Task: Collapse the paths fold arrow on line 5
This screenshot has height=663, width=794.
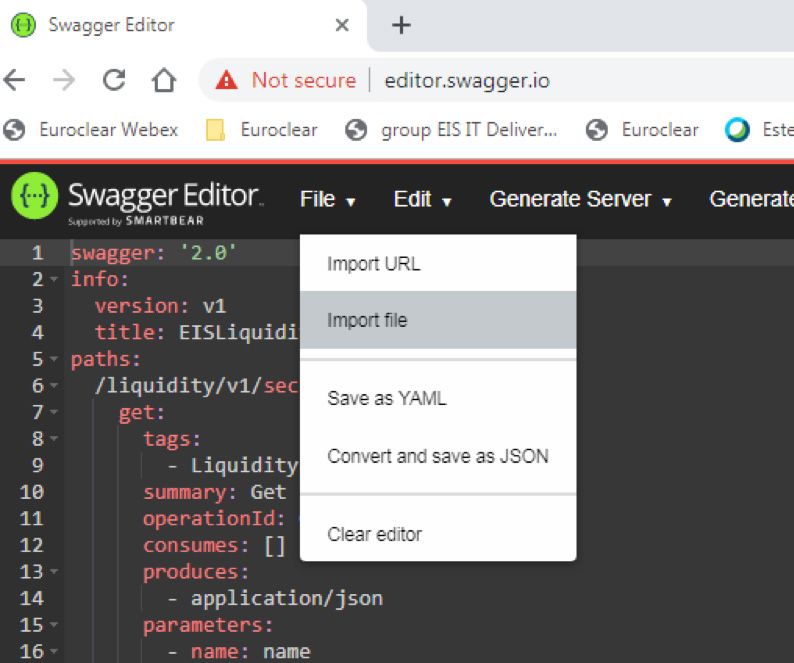Action: coord(54,359)
